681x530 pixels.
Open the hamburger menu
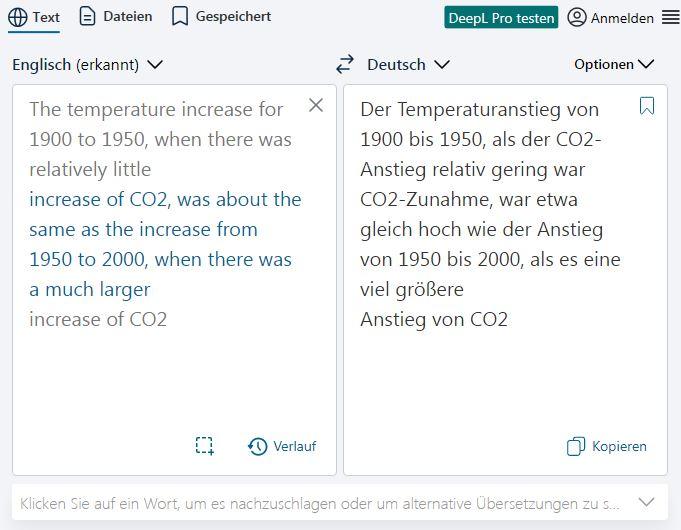pyautogui.click(x=670, y=17)
